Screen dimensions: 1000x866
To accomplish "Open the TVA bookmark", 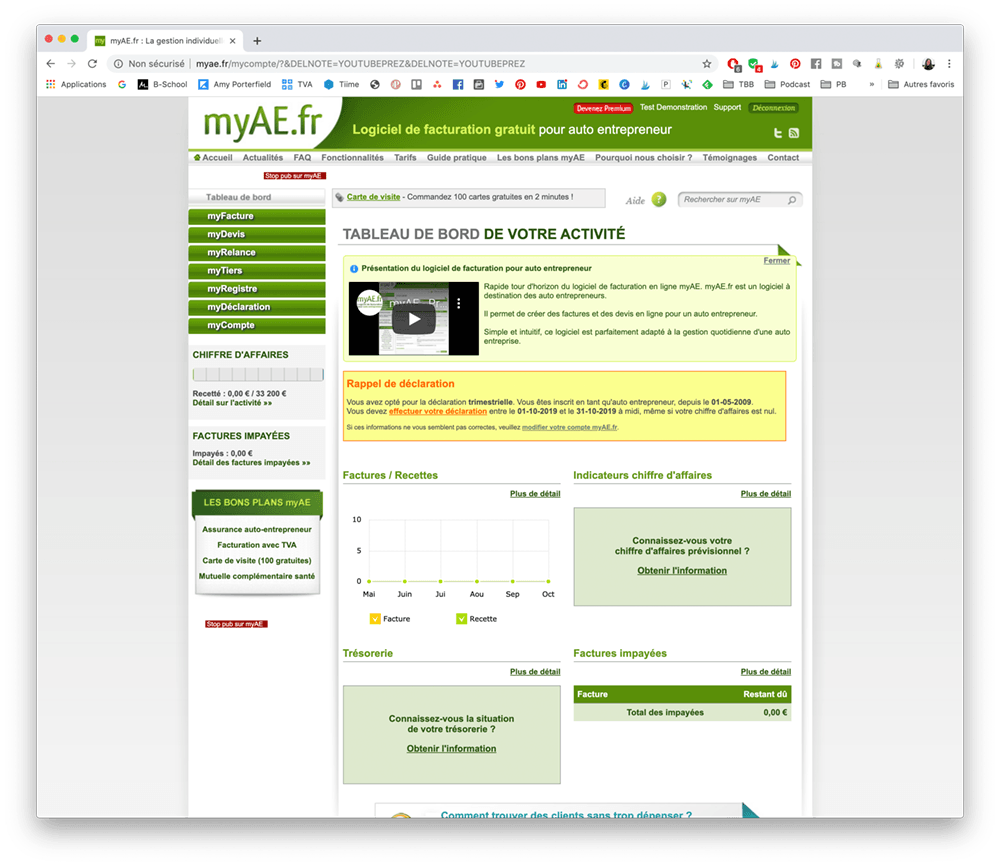I will 297,84.
